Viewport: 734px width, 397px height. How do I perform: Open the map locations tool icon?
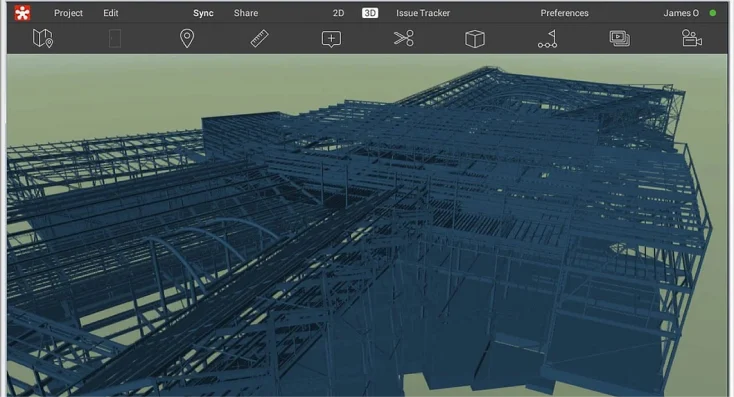click(43, 38)
